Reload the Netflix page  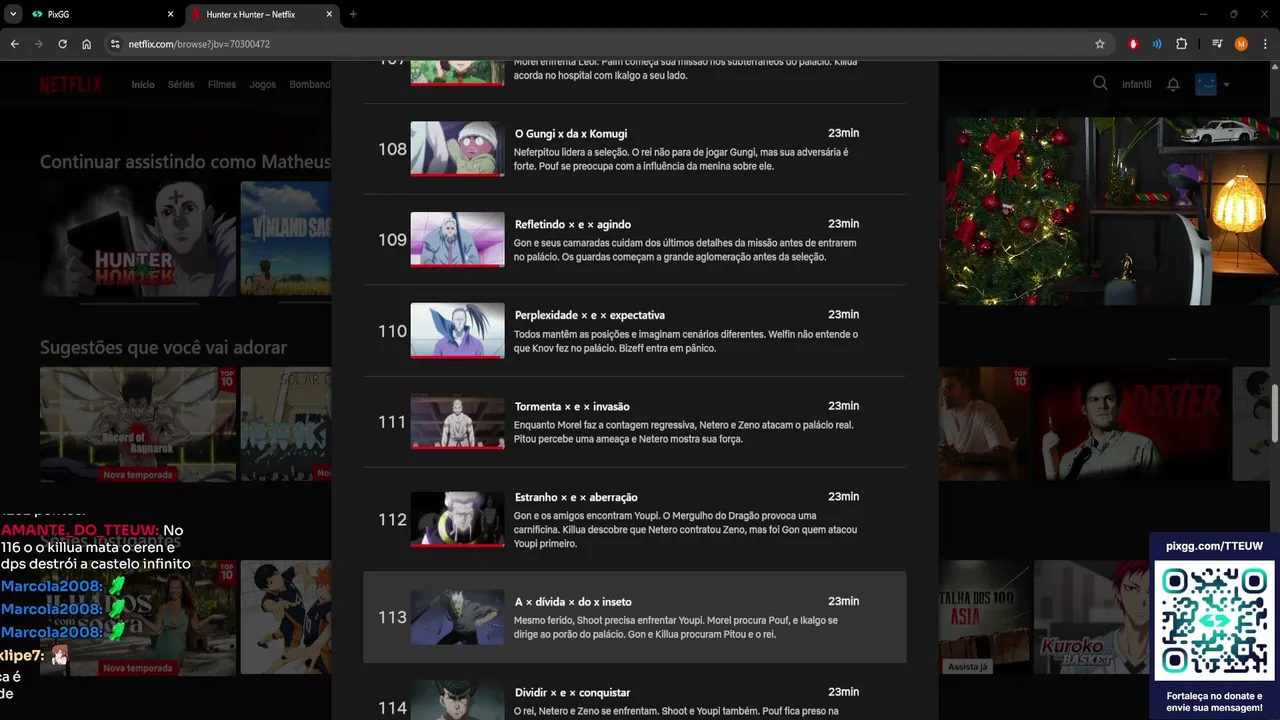pyautogui.click(x=62, y=44)
